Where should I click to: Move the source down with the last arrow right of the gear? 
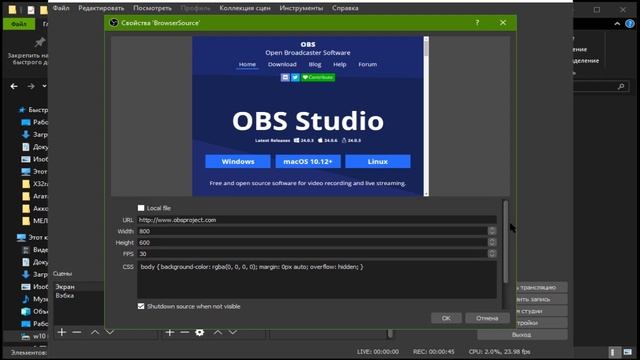tap(233, 332)
